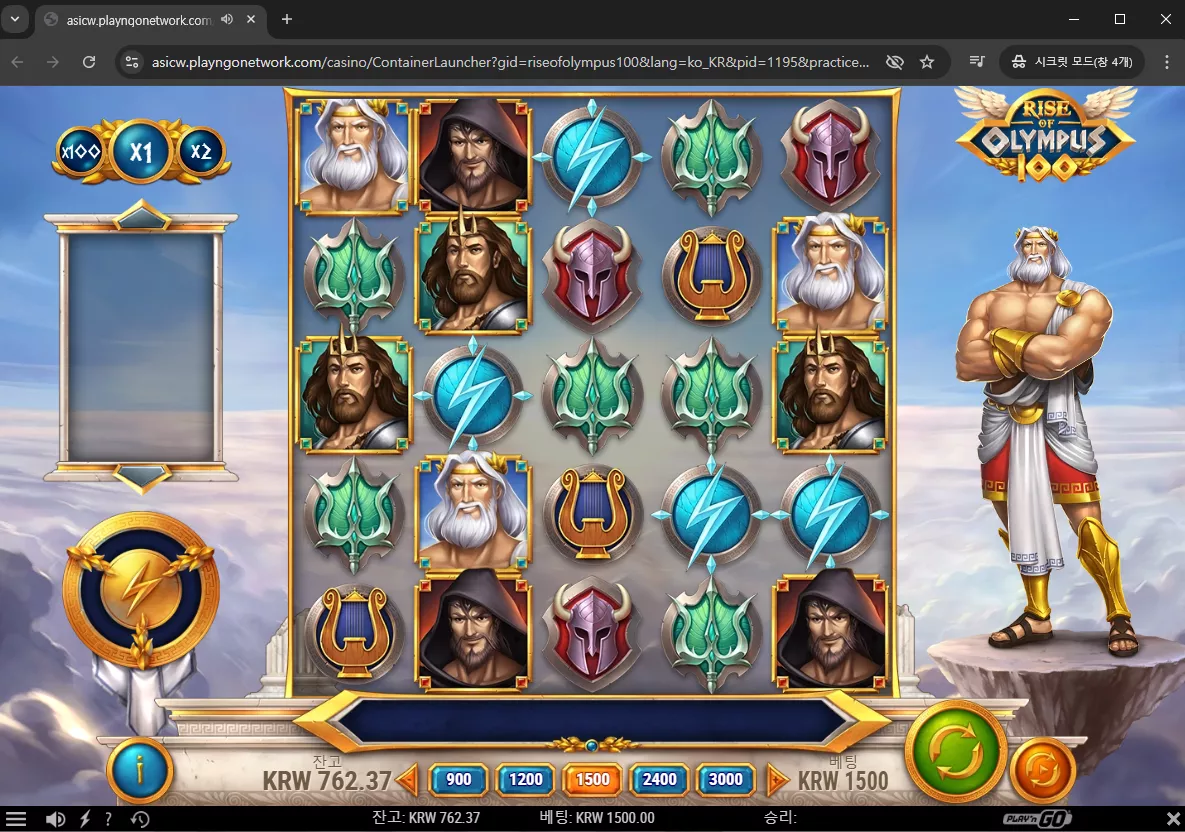Click the Zeus symbol in the top row
Viewport: 1185px width, 832px height.
click(354, 156)
